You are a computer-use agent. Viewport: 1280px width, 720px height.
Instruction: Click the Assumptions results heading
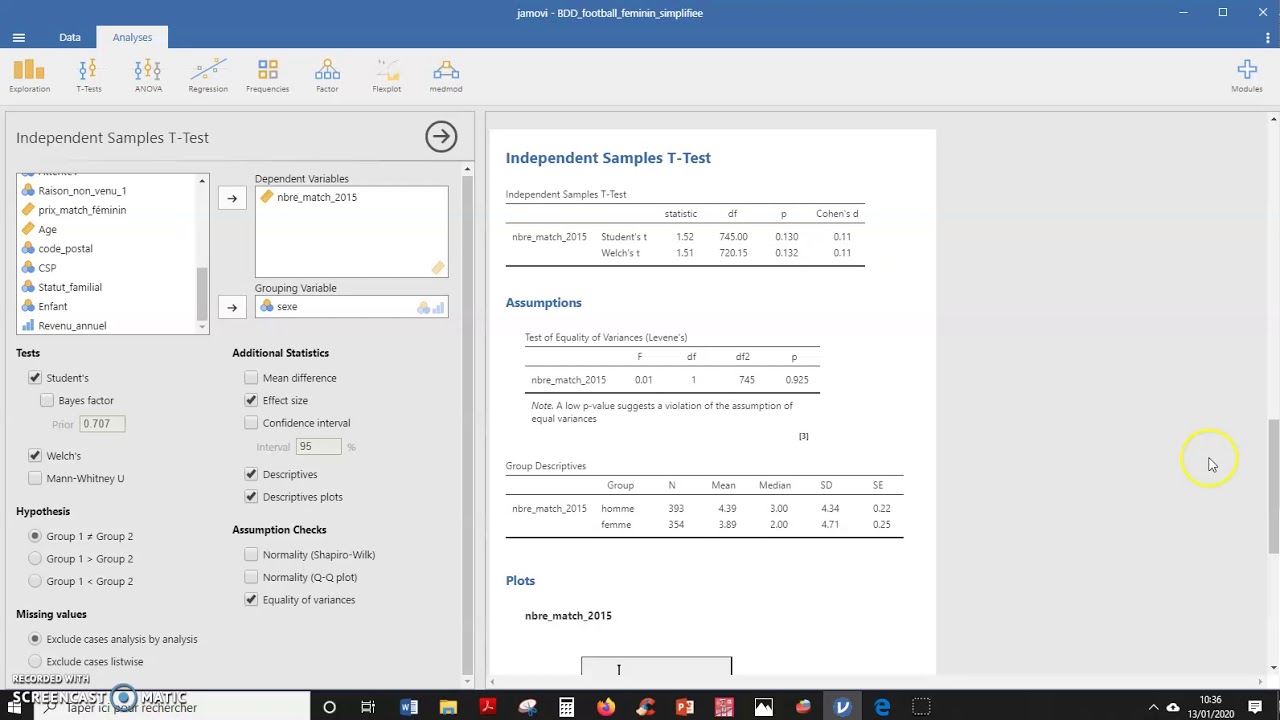(543, 303)
